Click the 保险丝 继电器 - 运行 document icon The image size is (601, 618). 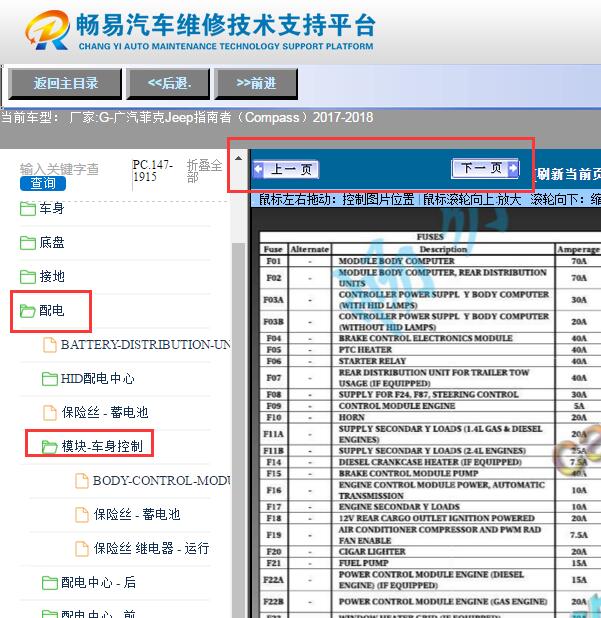82,549
